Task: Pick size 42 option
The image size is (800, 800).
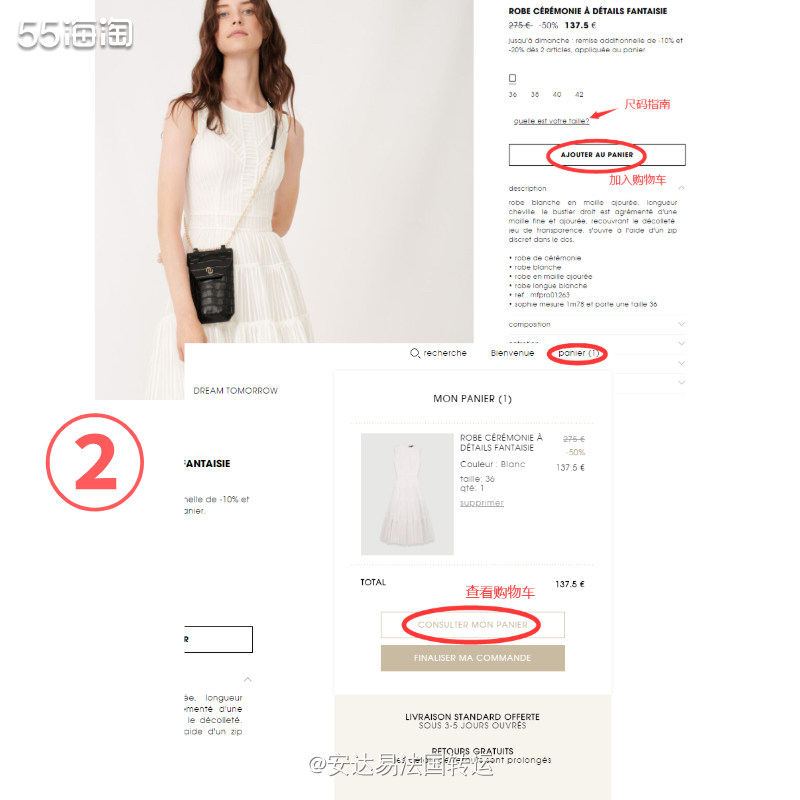Action: click(579, 95)
